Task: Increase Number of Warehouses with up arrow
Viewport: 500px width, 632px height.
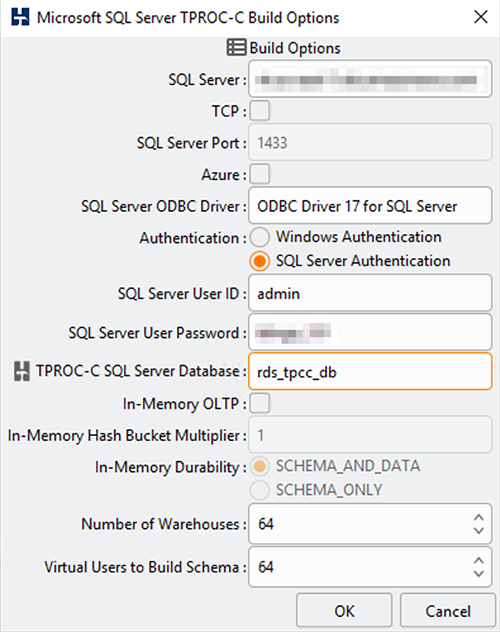Action: [x=479, y=517]
